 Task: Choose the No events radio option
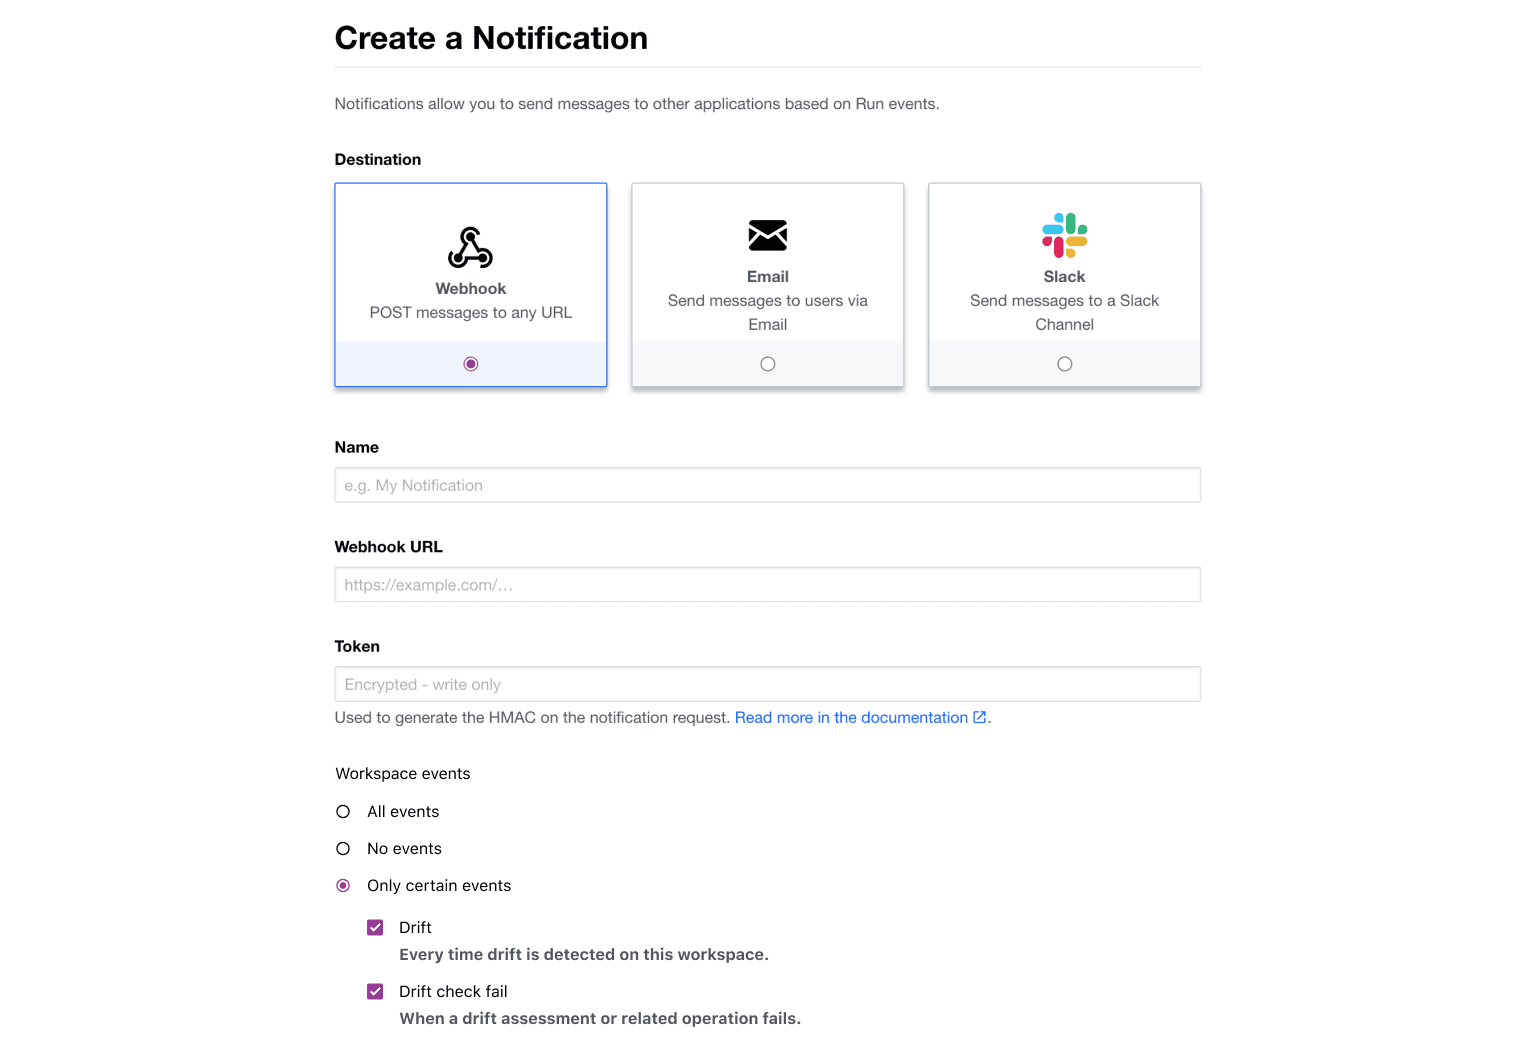[x=343, y=849]
